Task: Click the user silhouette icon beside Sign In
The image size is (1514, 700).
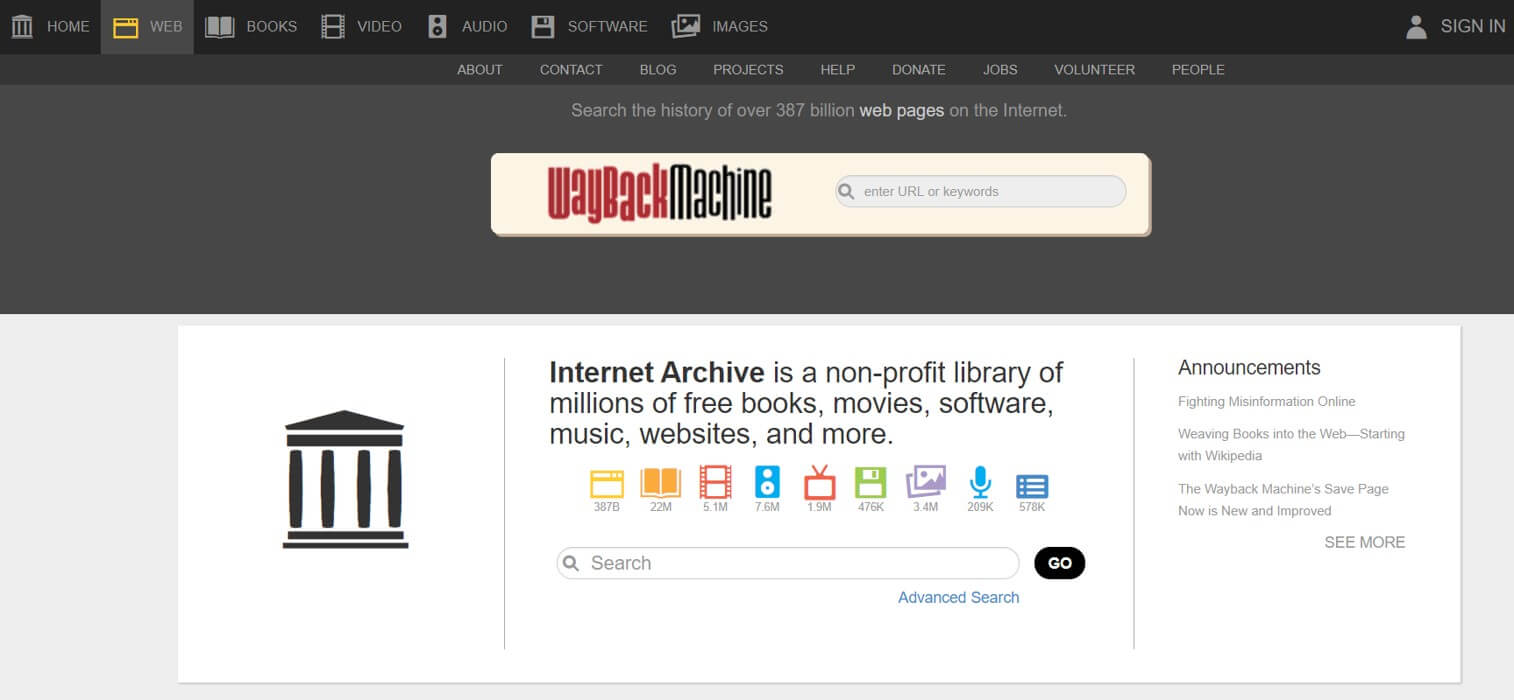Action: 1416,27
